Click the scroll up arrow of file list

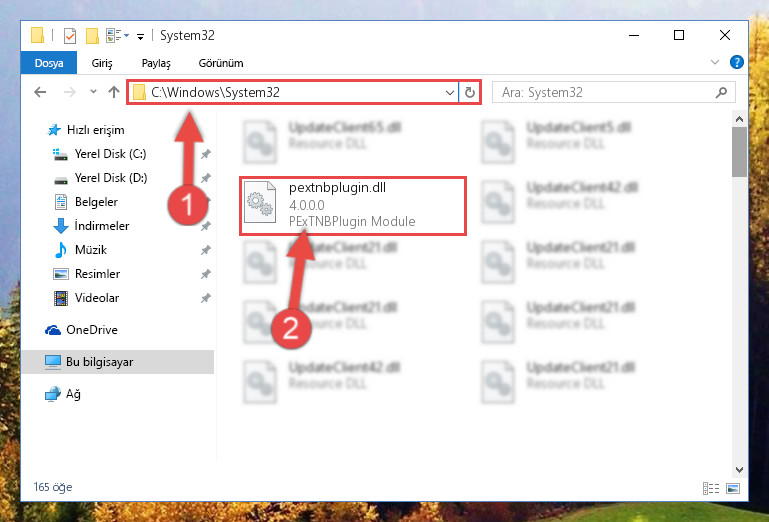point(740,119)
